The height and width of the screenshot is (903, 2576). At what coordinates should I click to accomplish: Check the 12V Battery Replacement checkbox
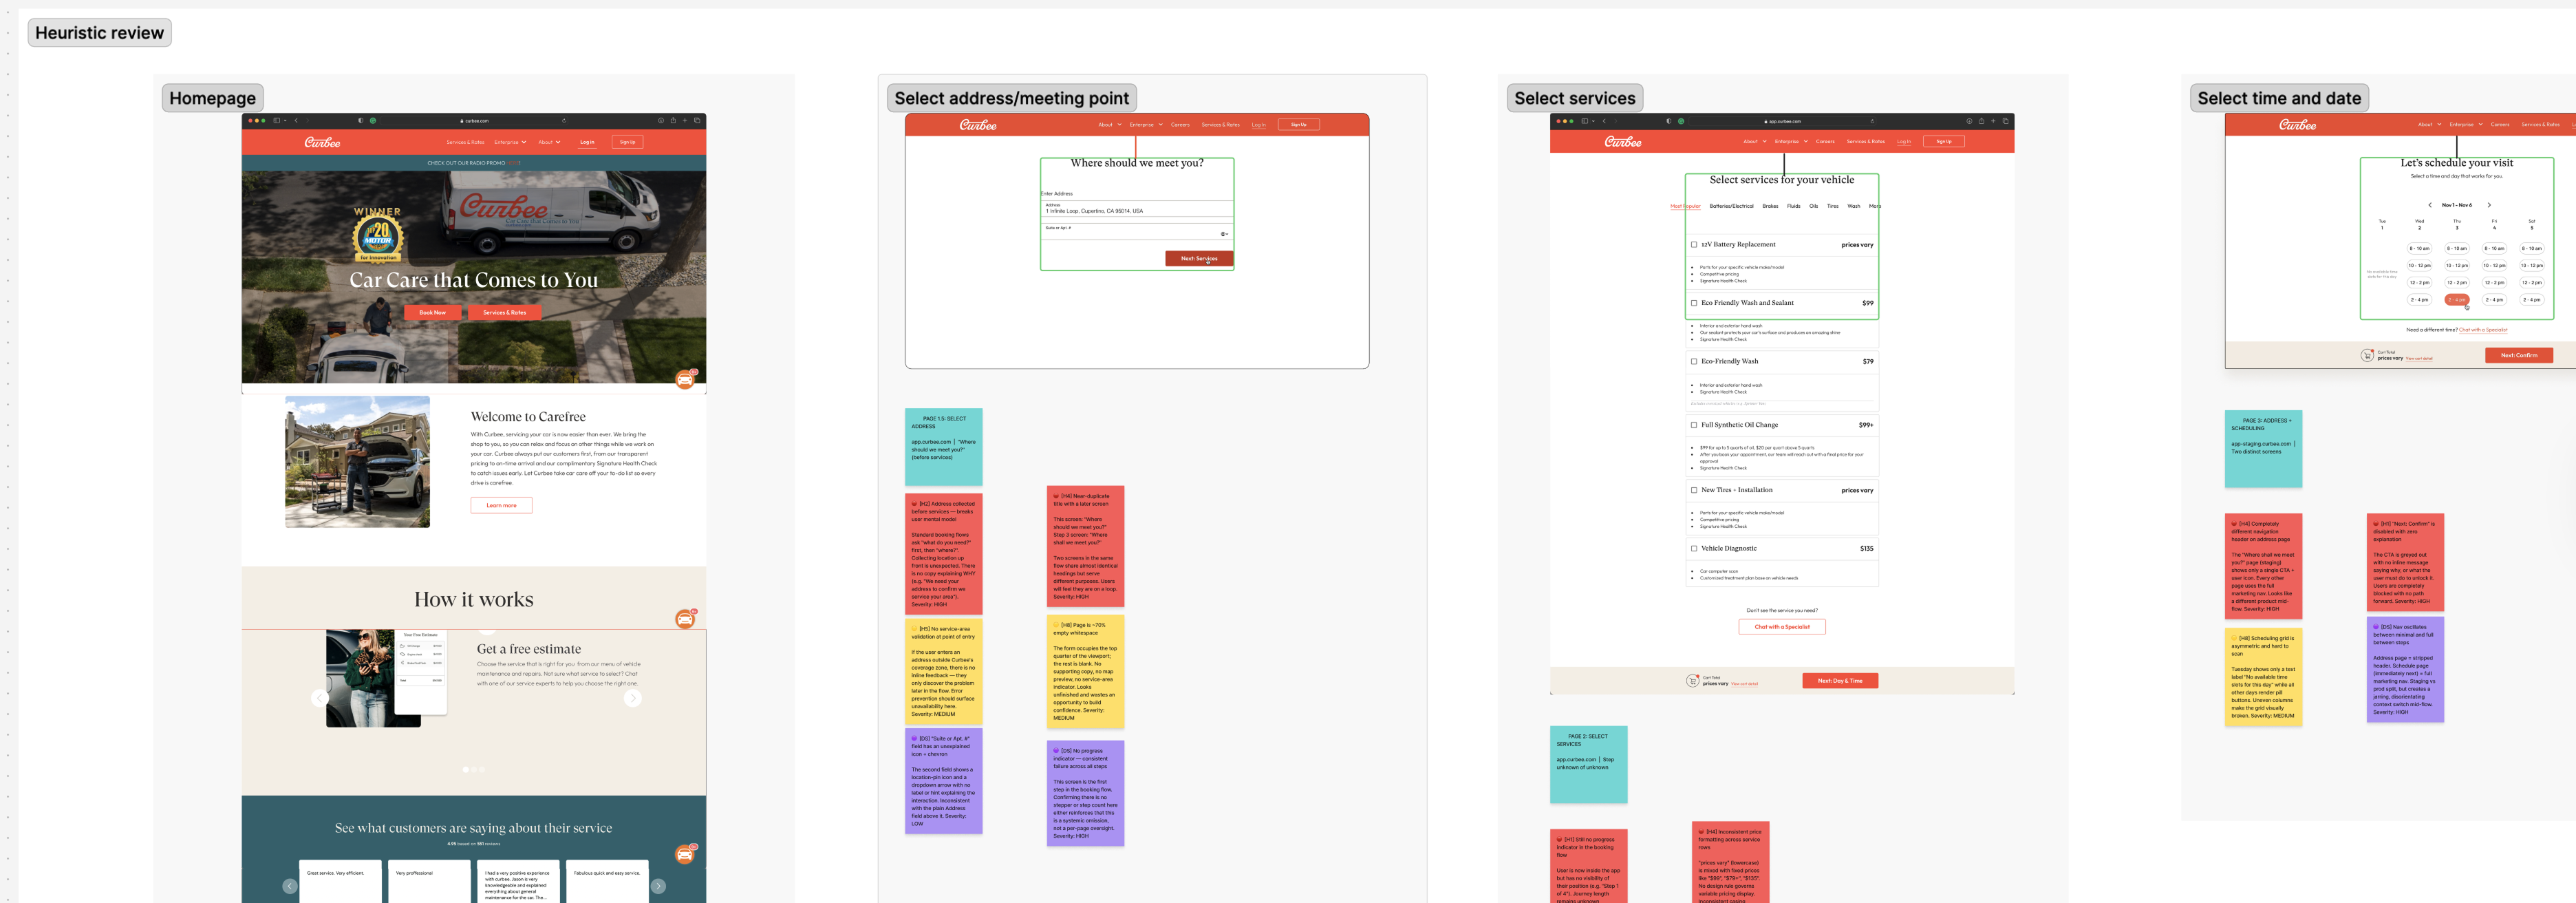(x=1694, y=244)
